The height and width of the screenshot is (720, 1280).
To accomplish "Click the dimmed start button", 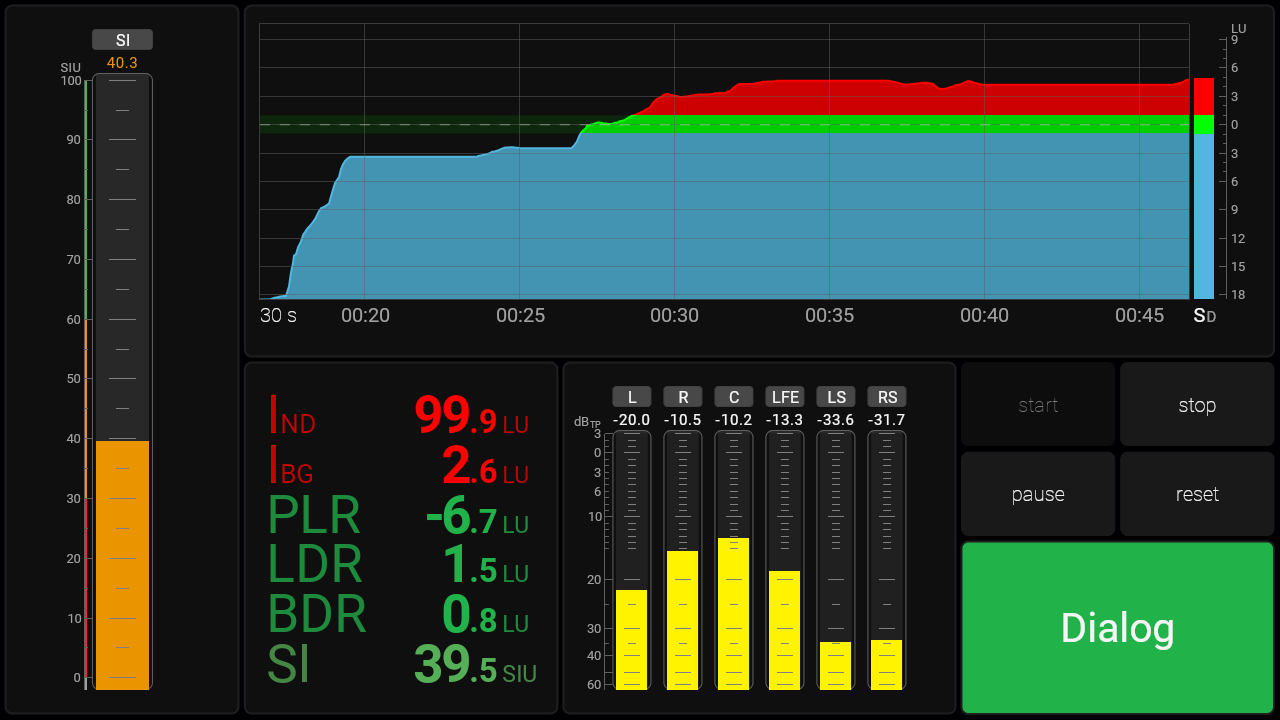I will (x=1038, y=405).
